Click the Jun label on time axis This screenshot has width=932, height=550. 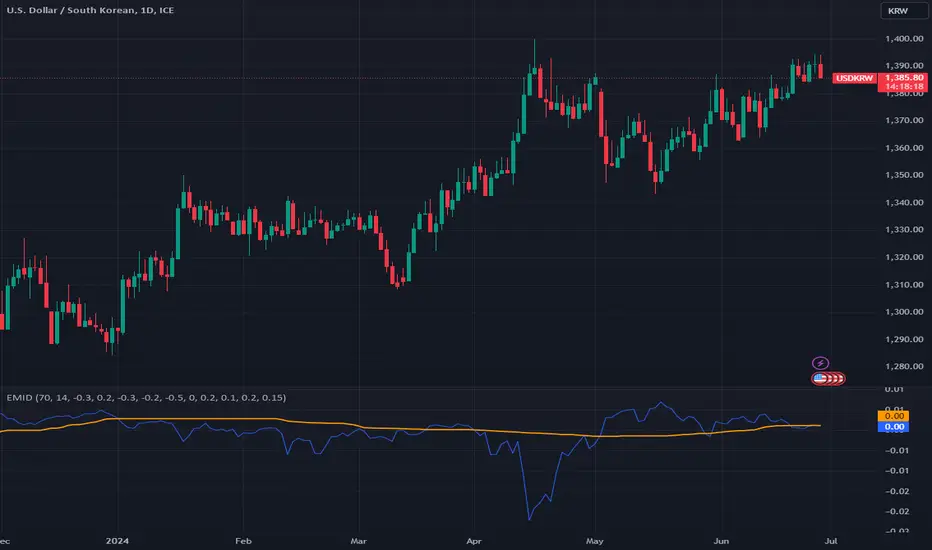(721, 540)
